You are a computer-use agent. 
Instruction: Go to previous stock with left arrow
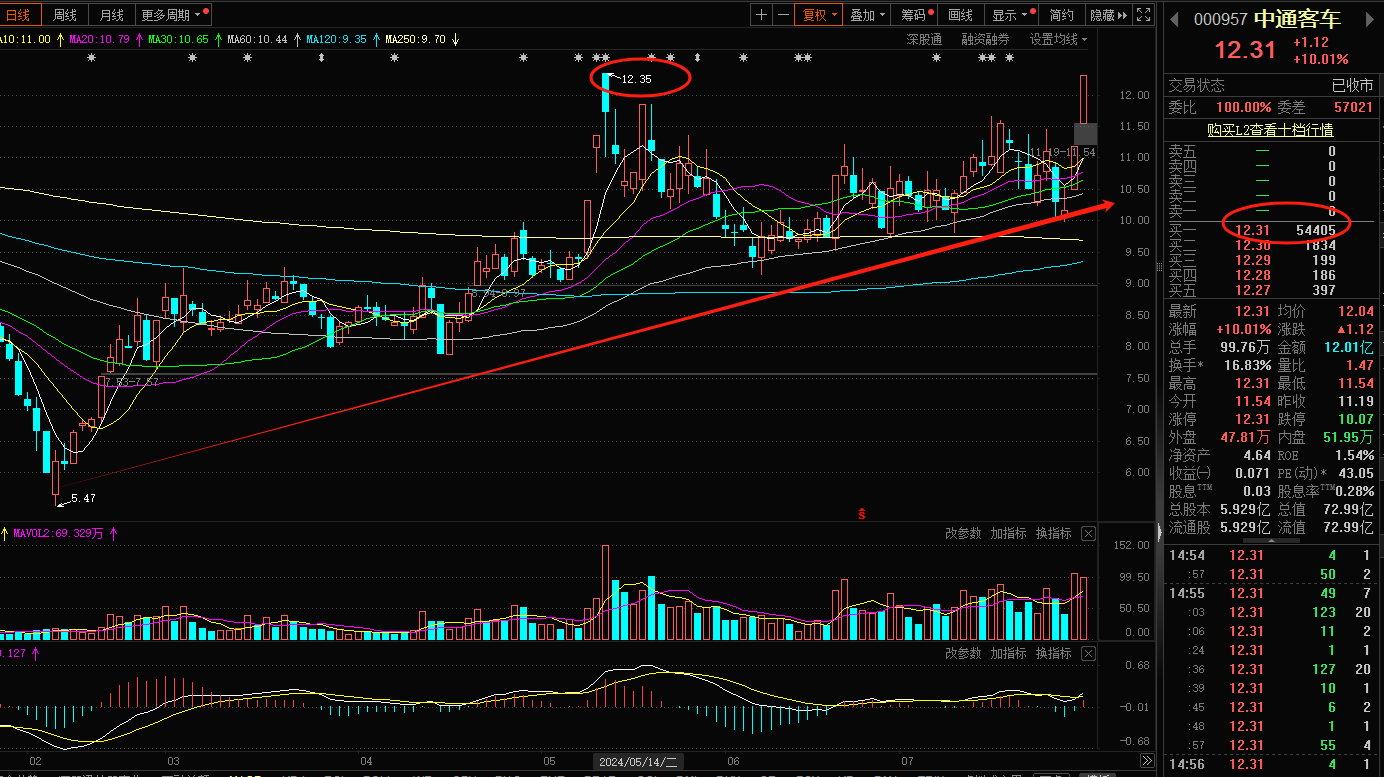pos(1175,19)
